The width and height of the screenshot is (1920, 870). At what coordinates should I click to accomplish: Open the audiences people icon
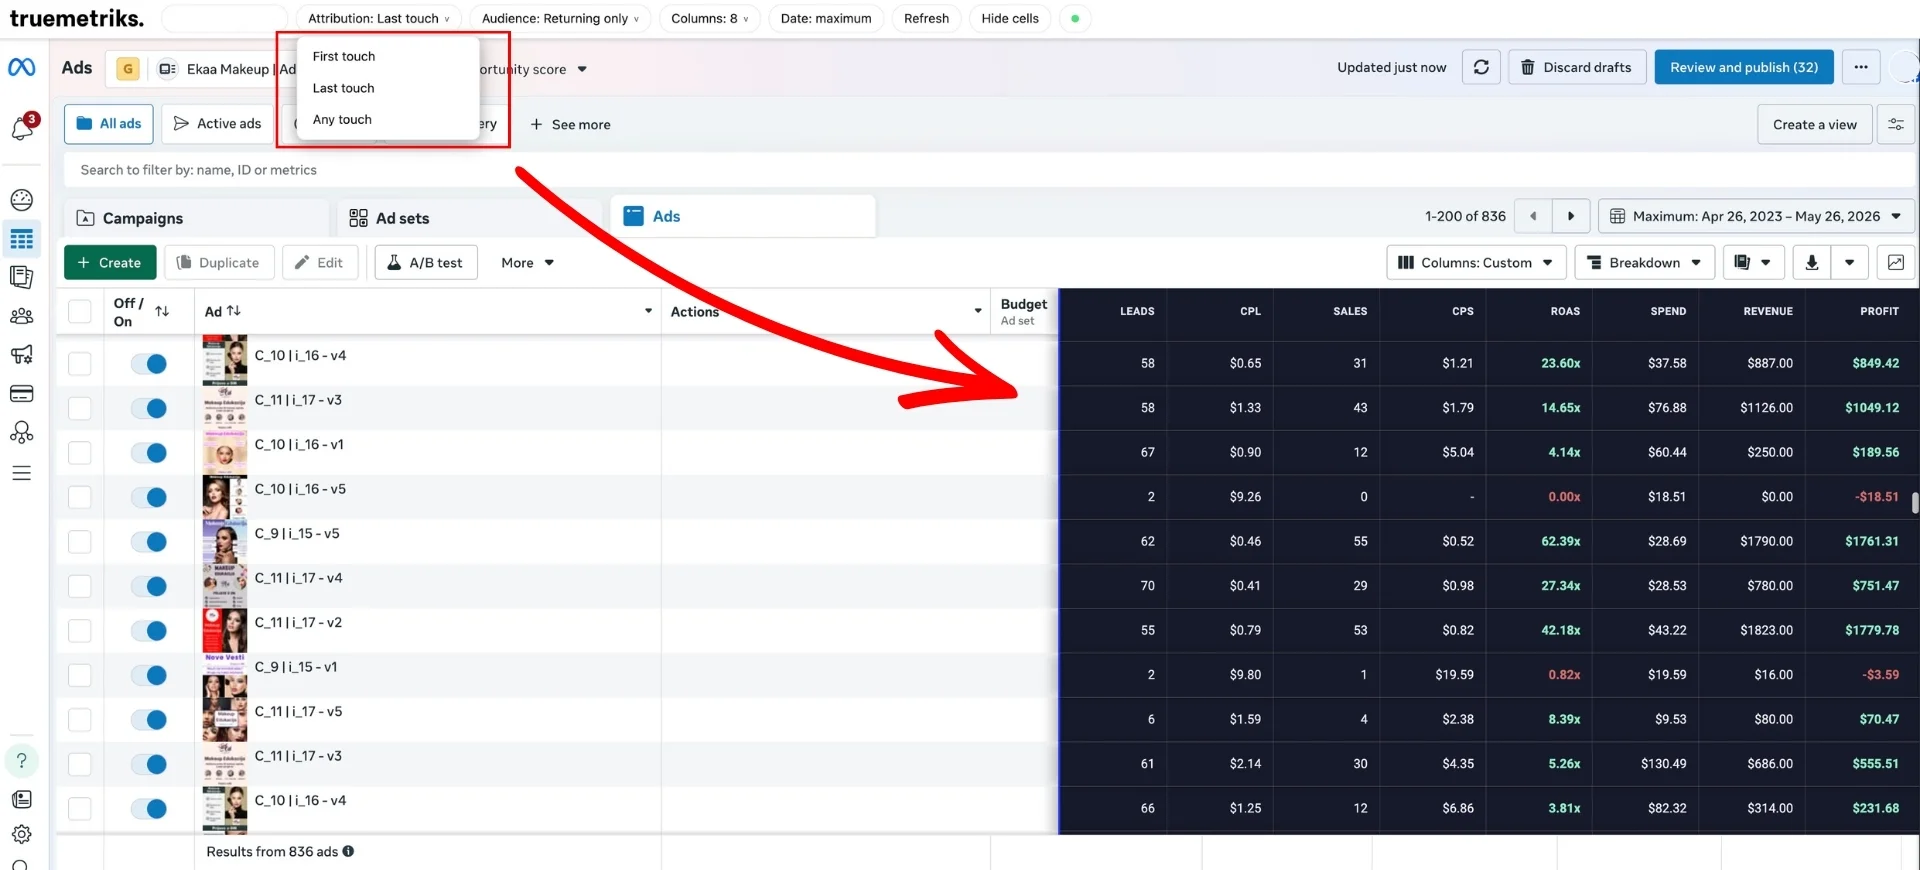tap(22, 316)
